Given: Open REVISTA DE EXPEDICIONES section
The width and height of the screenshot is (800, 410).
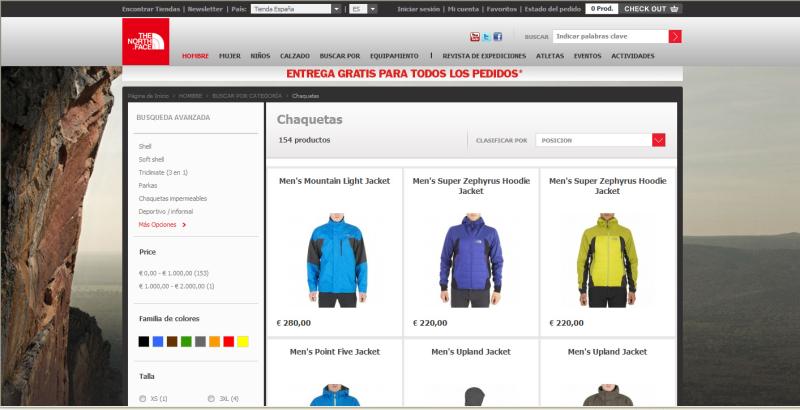Looking at the screenshot, I should tap(484, 56).
